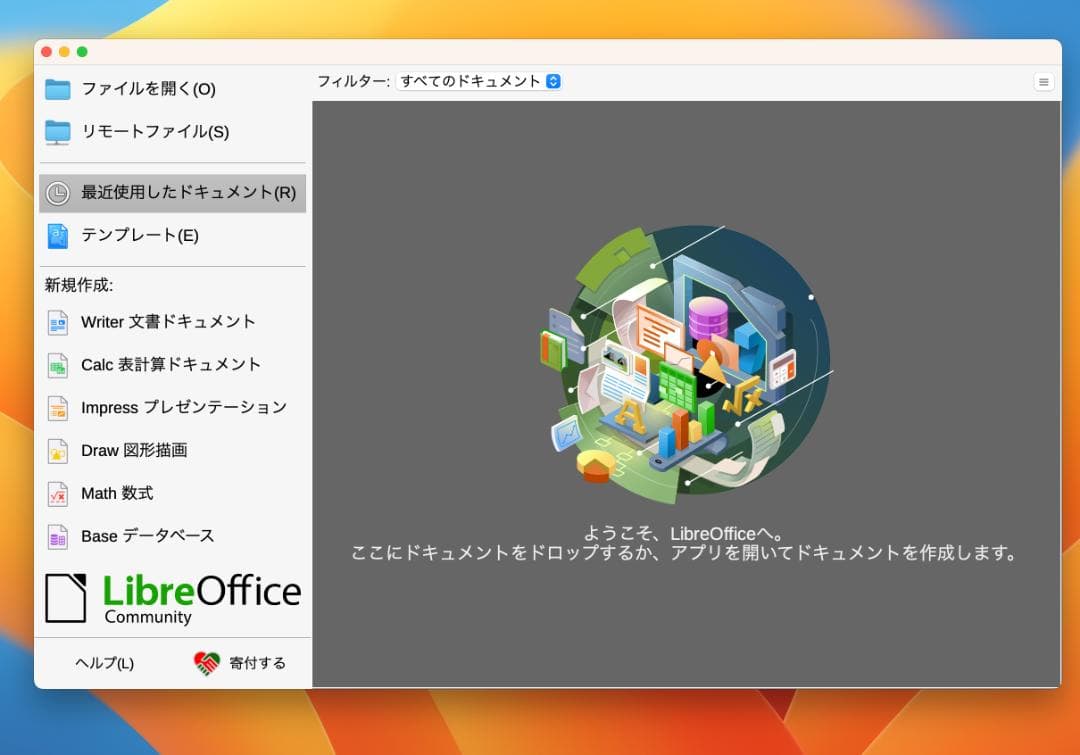Click the リモートファイル folder icon
Image resolution: width=1080 pixels, height=755 pixels.
tap(57, 131)
